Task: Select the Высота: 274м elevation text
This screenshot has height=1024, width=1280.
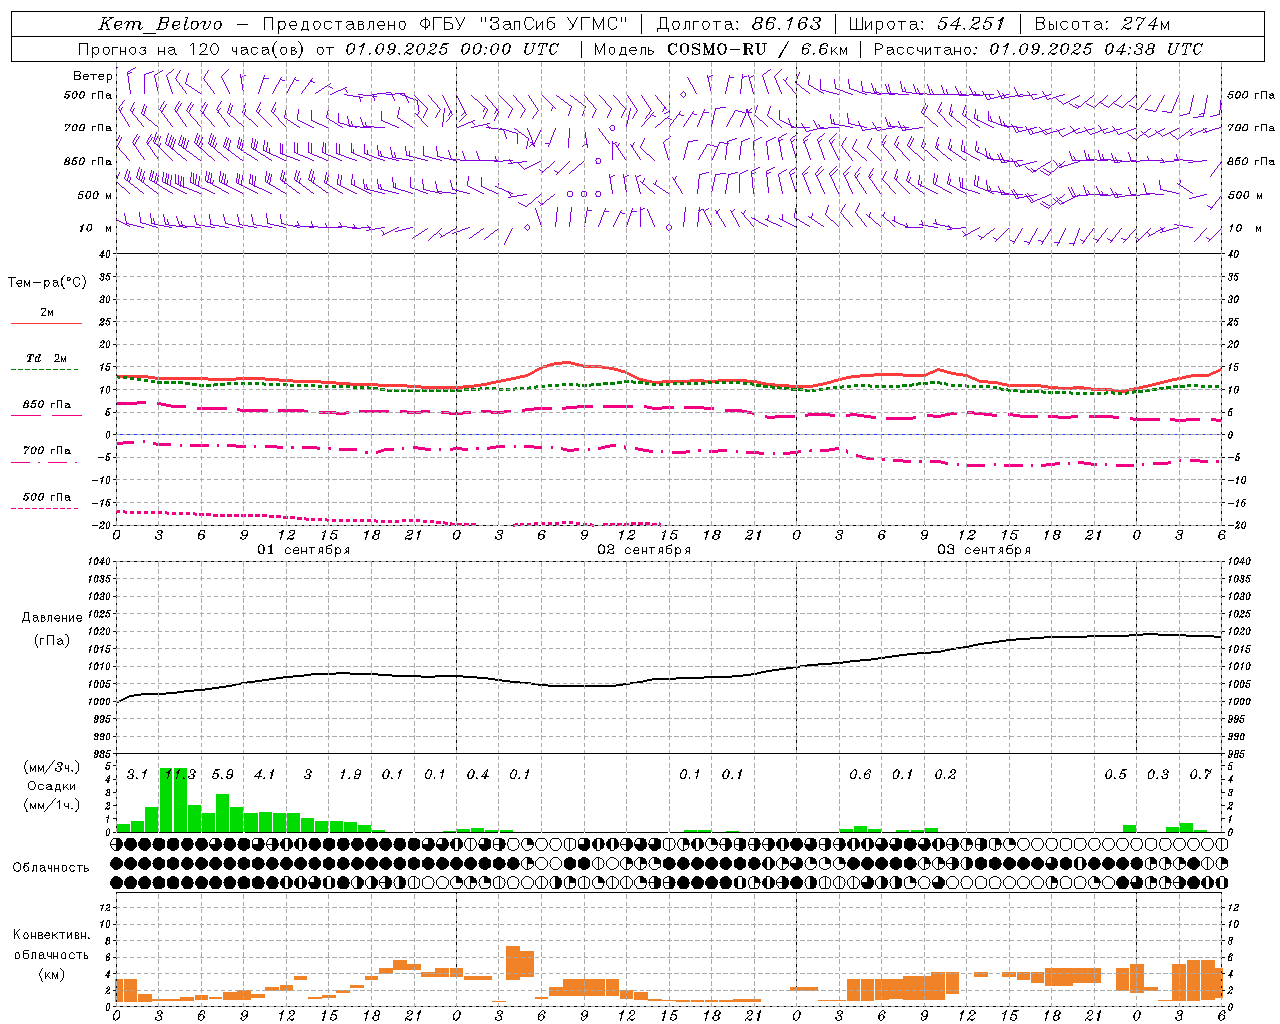Action: pos(1102,24)
